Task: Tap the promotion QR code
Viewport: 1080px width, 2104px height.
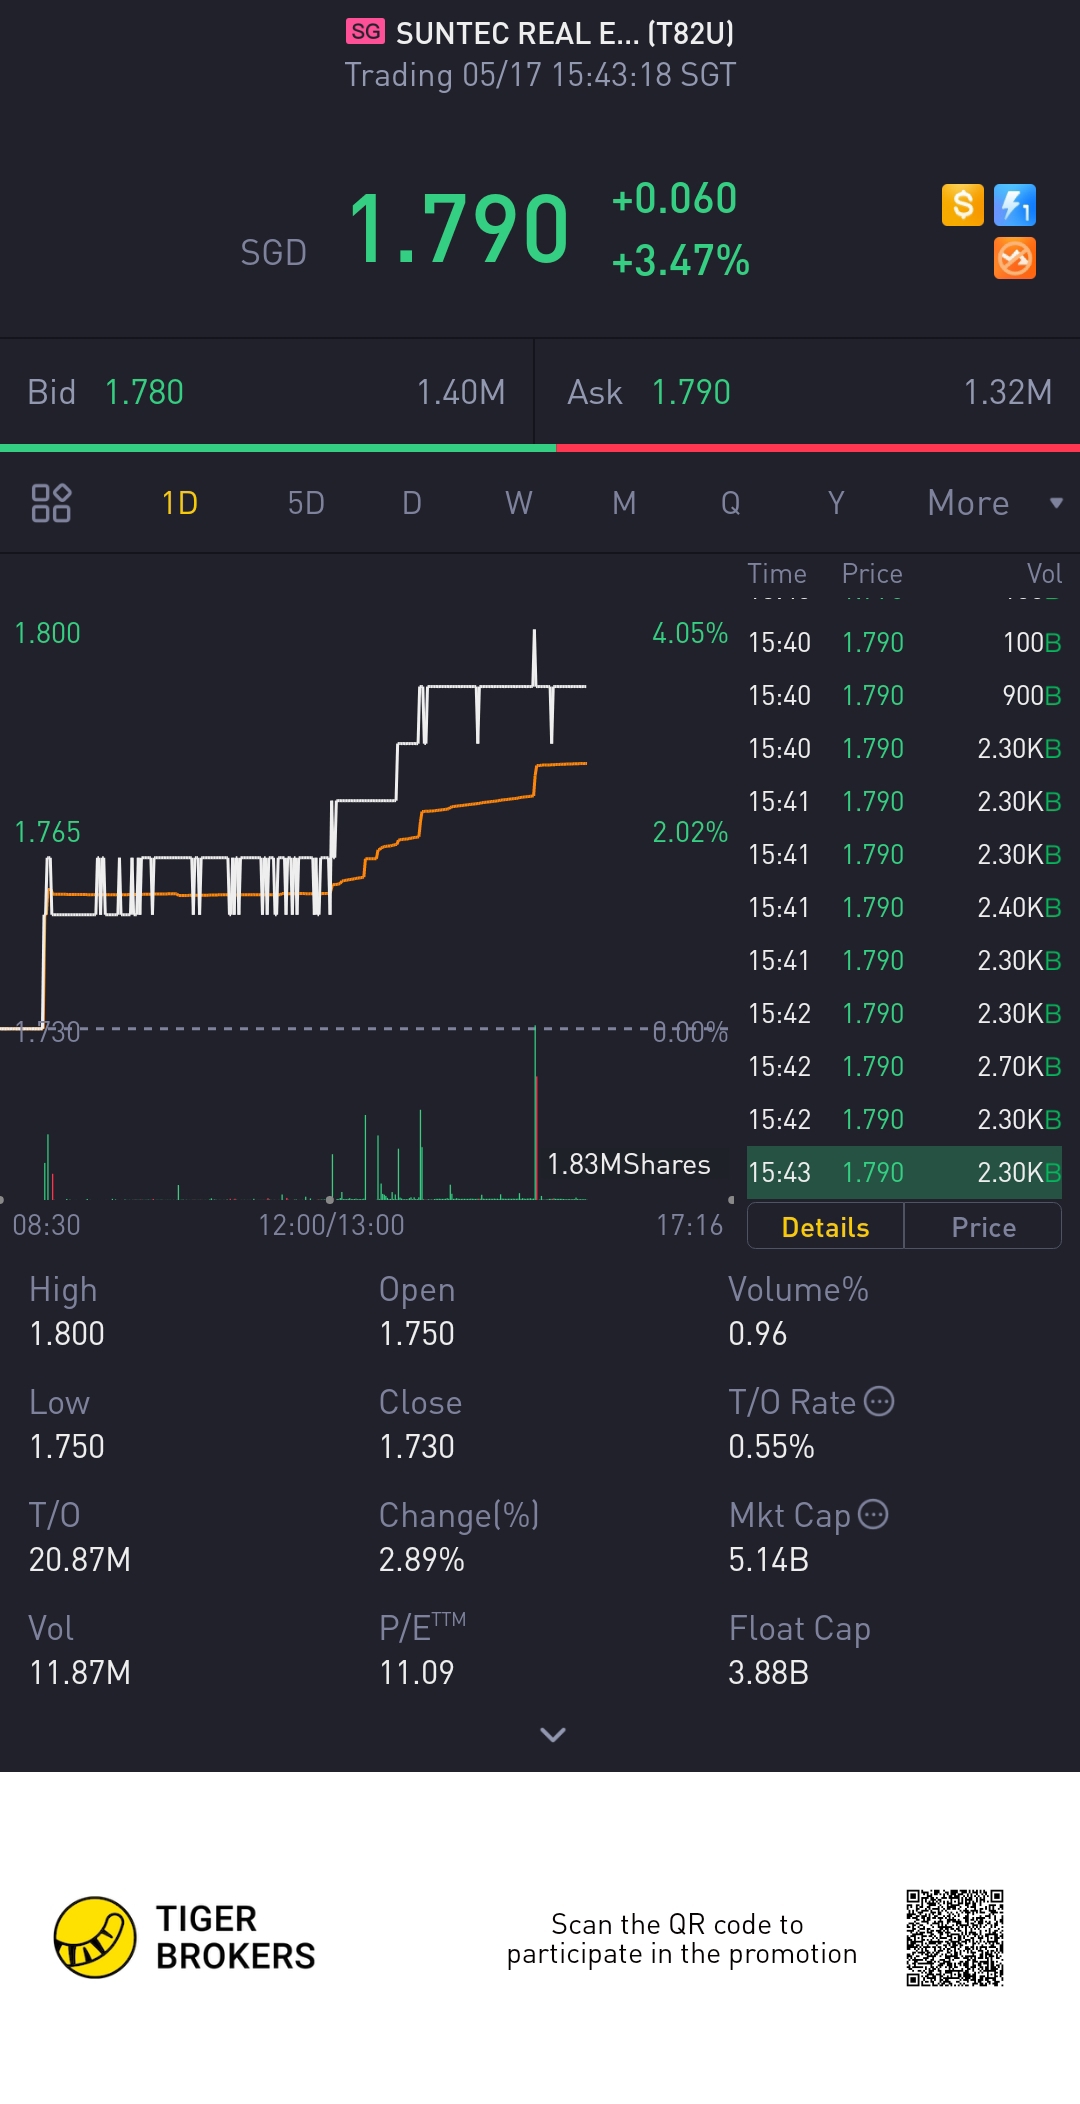Action: click(955, 1938)
